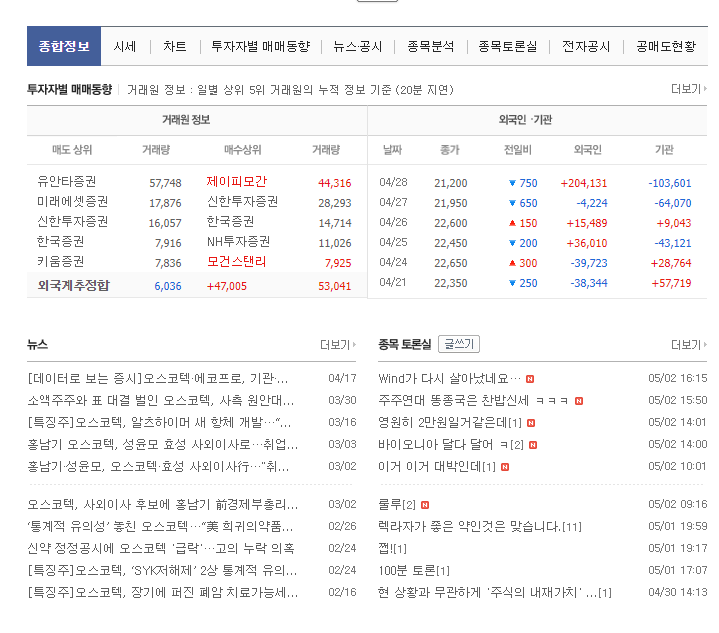Click institution value +57,719 for 04/21
This screenshot has height=633, width=719.
671,283
